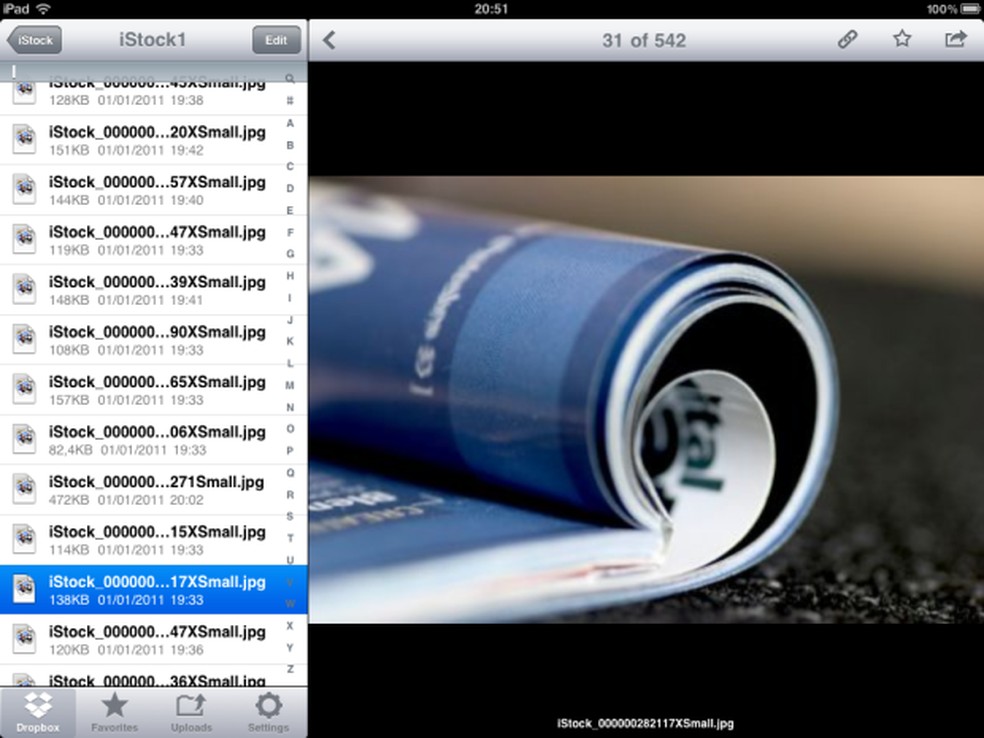The height and width of the screenshot is (738, 984).
Task: Jump to # section in the index
Action: point(290,100)
